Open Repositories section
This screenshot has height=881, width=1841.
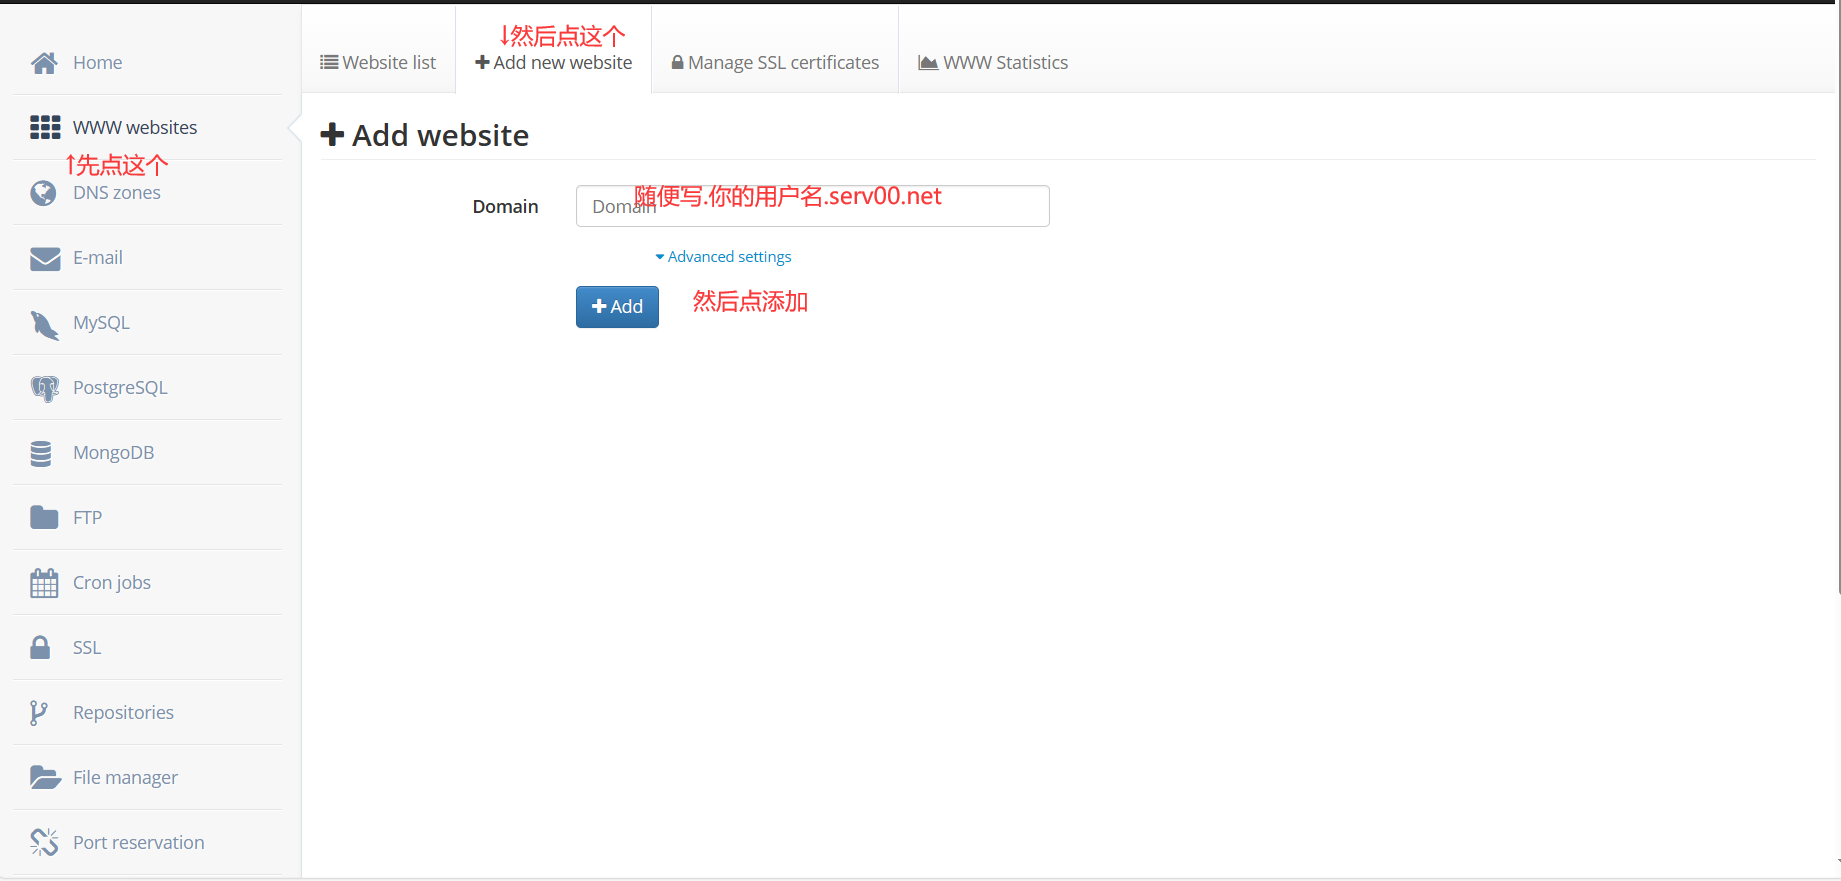point(148,712)
